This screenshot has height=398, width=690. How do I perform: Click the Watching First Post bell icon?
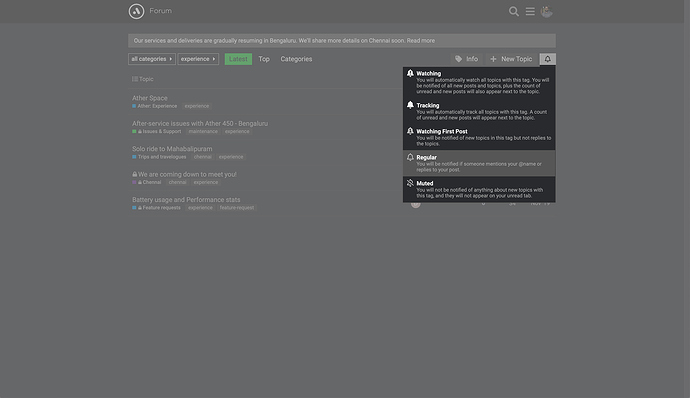[410, 131]
